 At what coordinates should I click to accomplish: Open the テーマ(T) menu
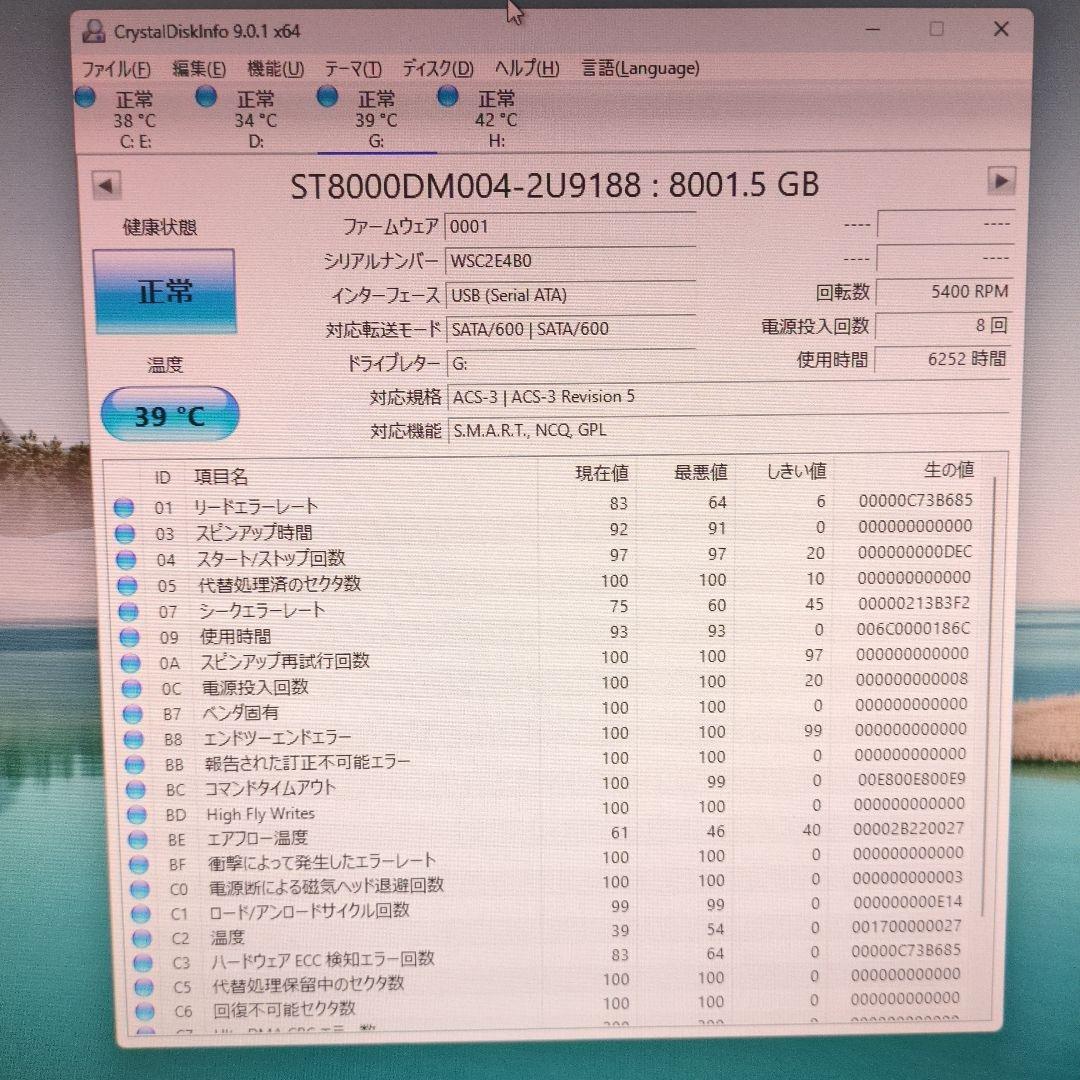[353, 69]
